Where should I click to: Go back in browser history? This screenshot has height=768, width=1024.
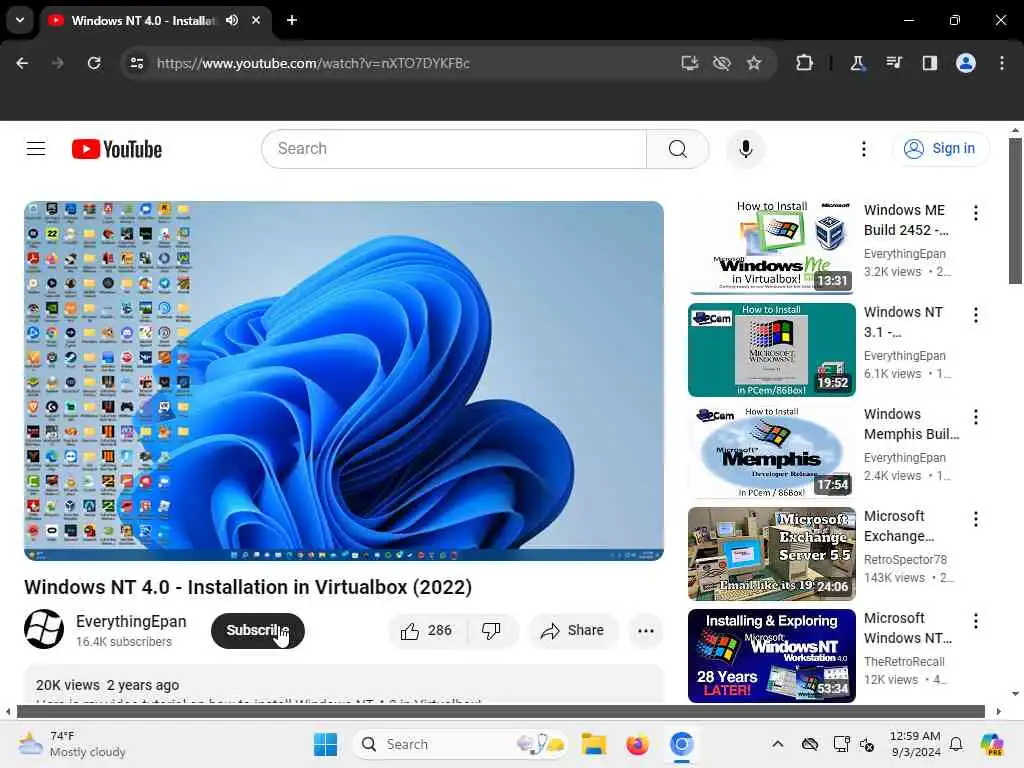[x=22, y=63]
